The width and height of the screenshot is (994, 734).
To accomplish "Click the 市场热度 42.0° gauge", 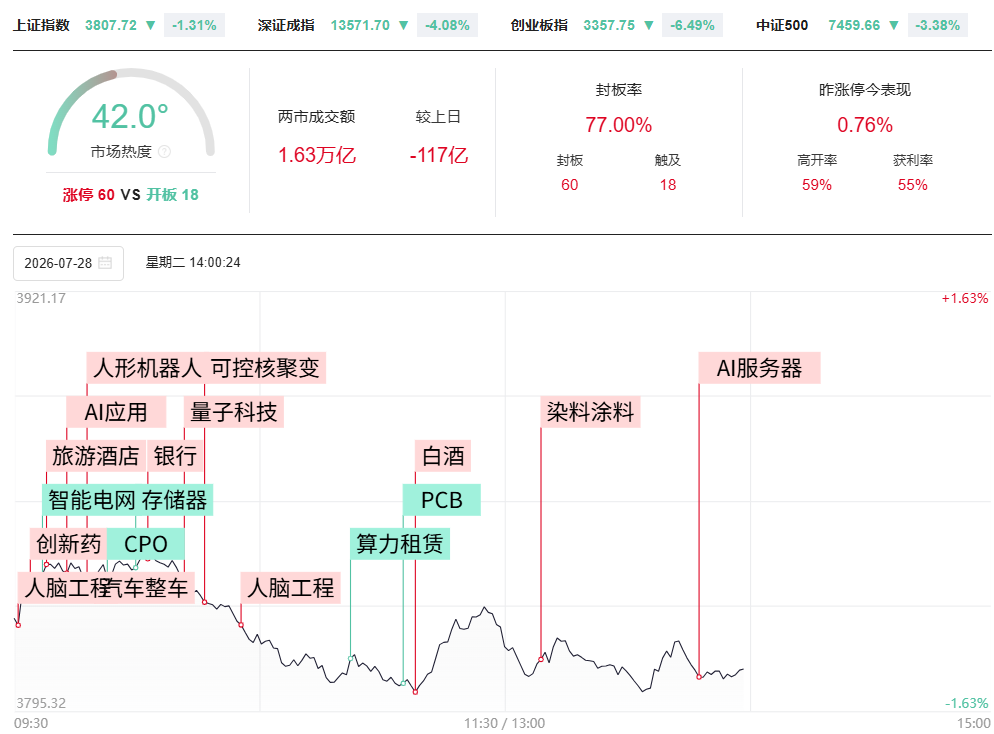I will pos(131,115).
